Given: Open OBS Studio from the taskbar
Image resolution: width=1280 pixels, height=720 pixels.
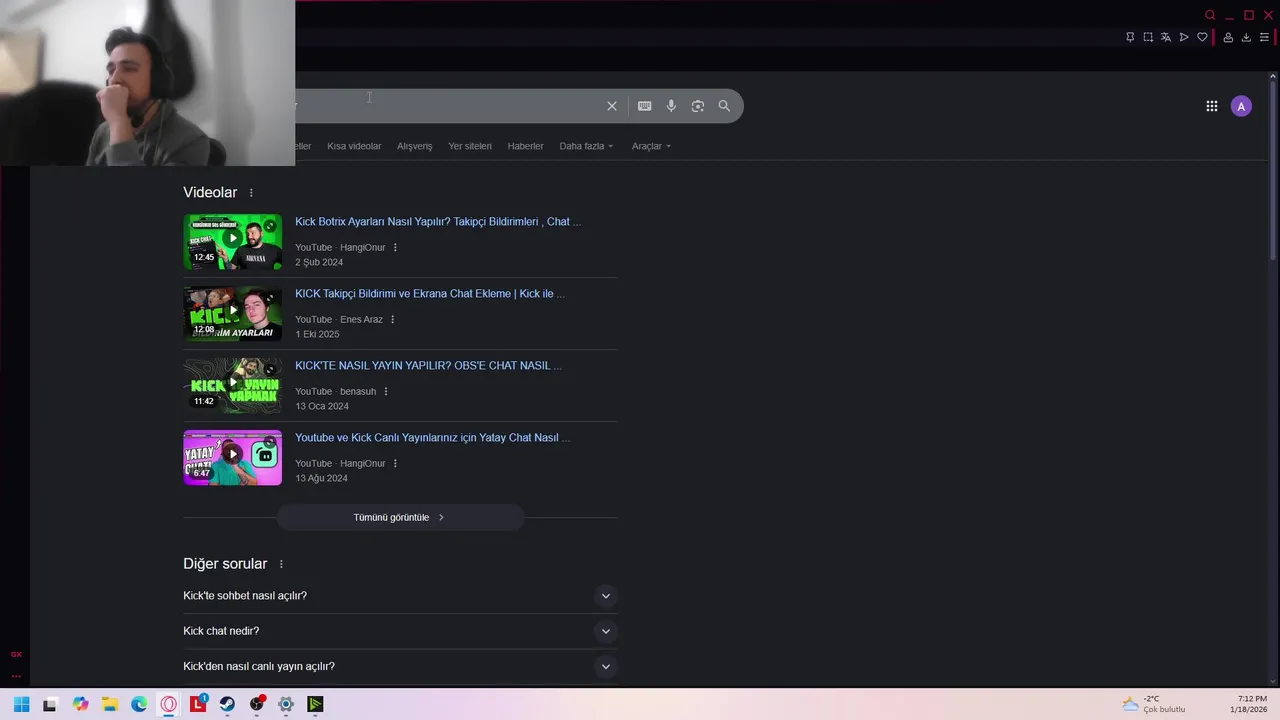Looking at the screenshot, I should [257, 704].
